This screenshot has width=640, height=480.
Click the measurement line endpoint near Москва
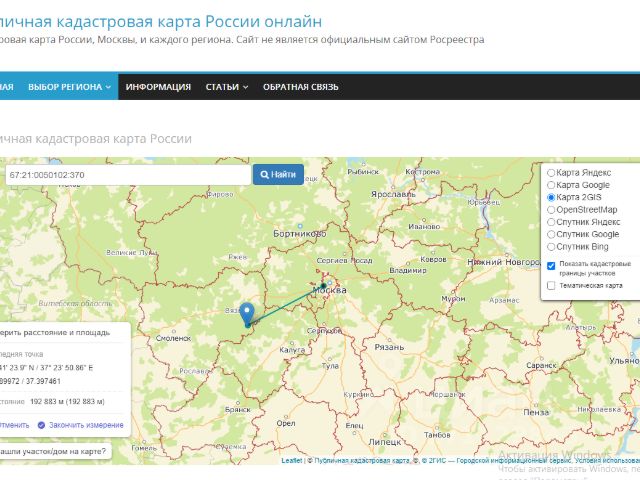coord(323,286)
